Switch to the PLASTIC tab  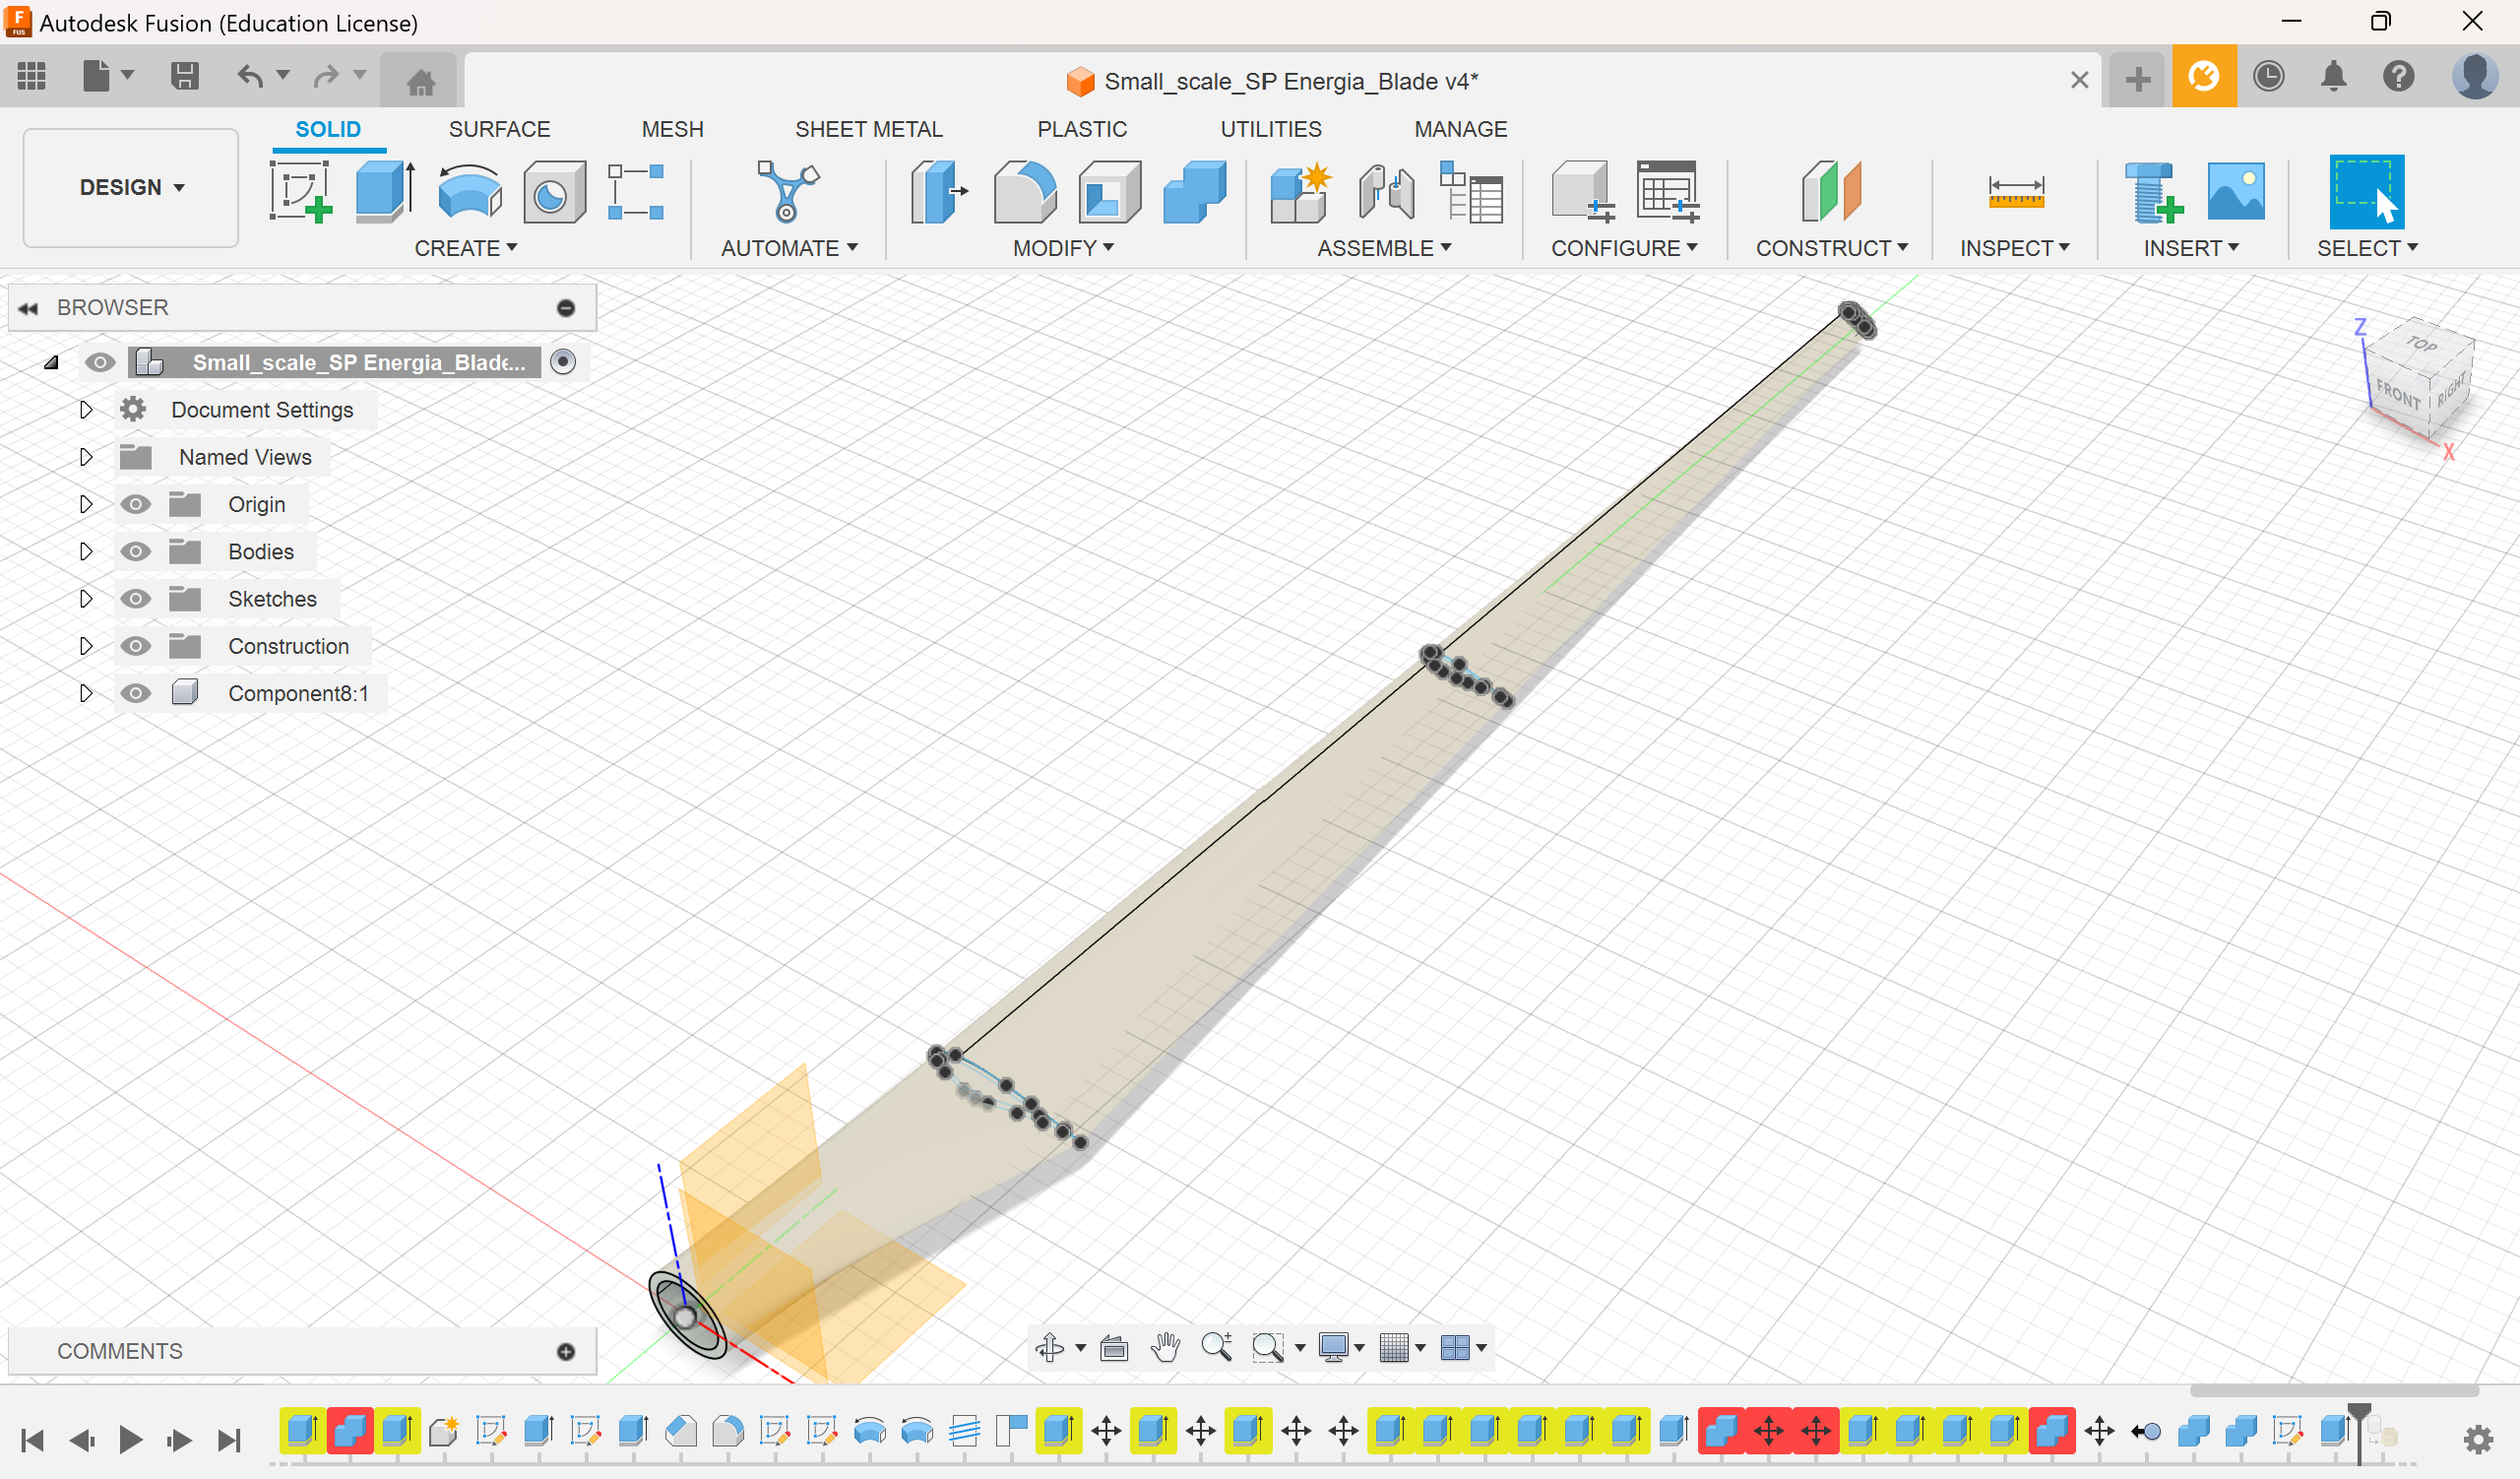(1082, 129)
